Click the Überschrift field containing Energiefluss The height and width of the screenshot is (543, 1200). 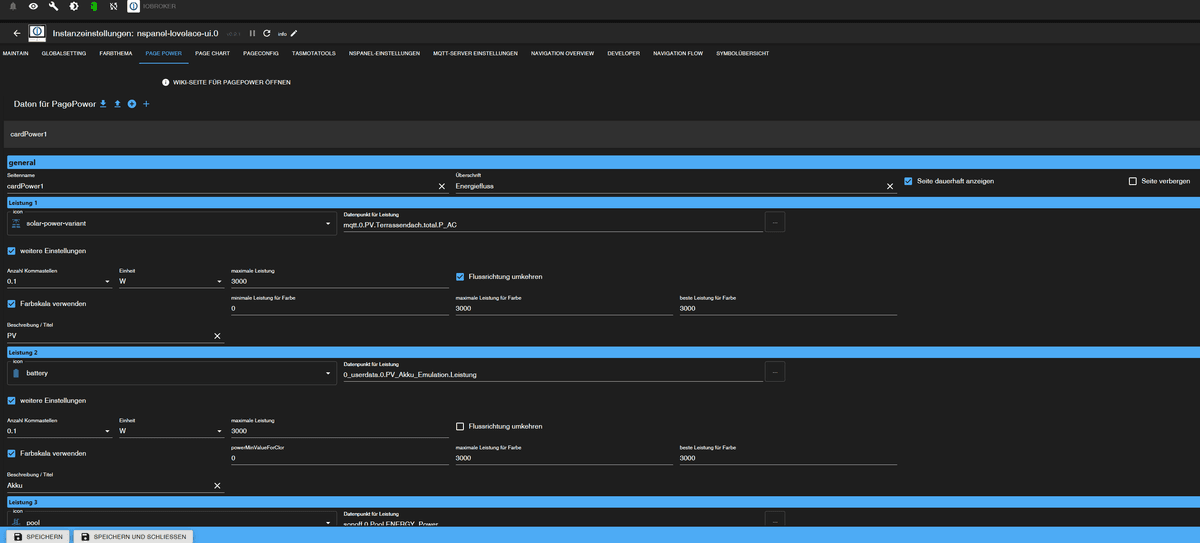(665, 186)
